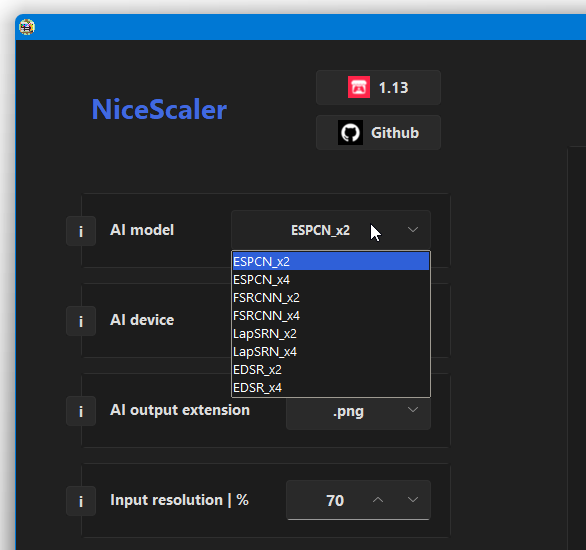Show info for AI output extension

click(x=81, y=411)
